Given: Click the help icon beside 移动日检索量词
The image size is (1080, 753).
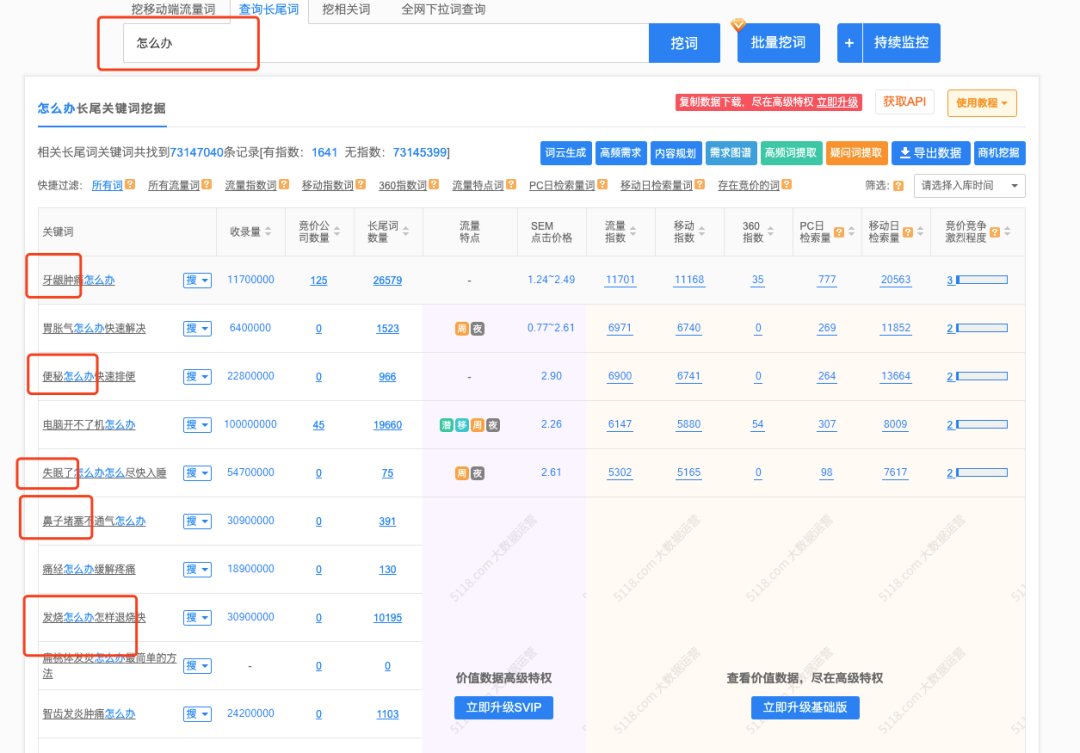Looking at the screenshot, I should click(x=700, y=185).
